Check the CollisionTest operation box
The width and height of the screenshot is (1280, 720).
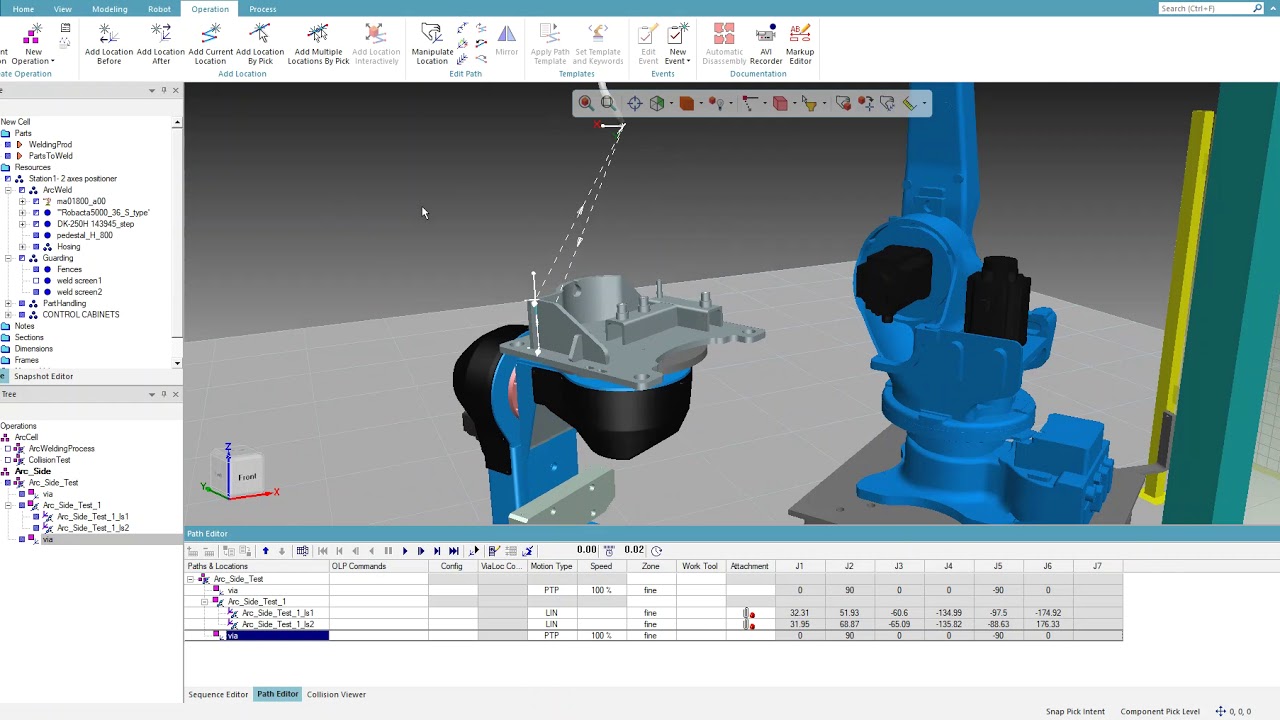[7, 460]
